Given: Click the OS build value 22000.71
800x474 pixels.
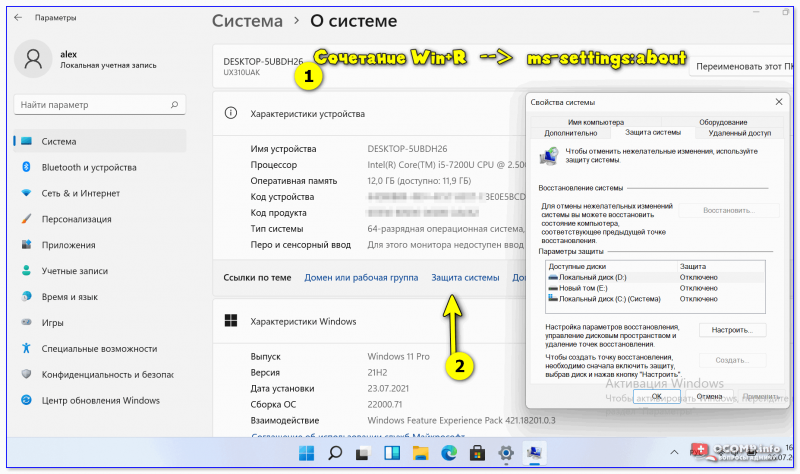Looking at the screenshot, I should [x=385, y=405].
